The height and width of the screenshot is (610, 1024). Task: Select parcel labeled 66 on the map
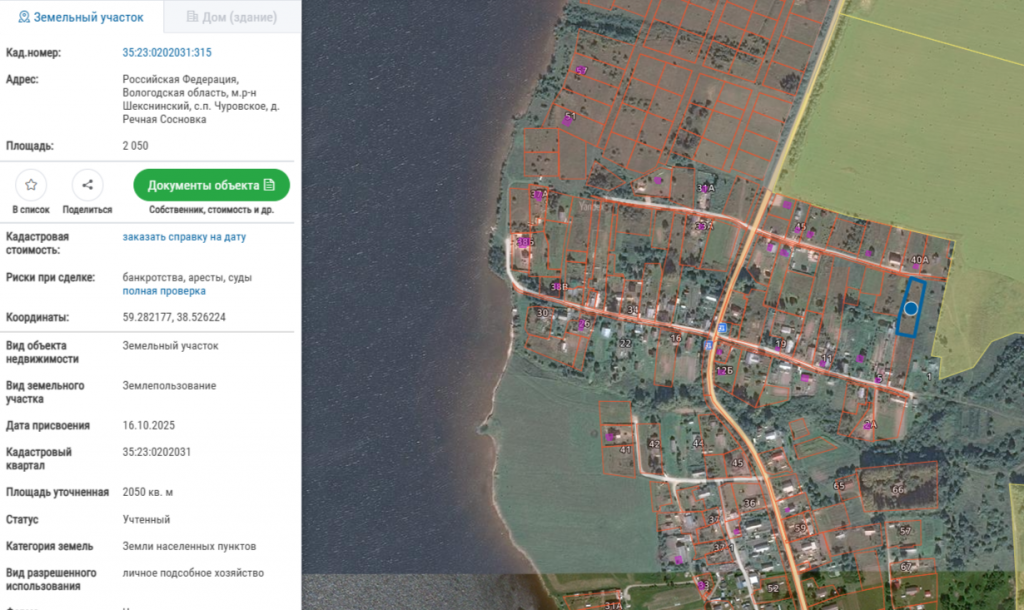pos(899,487)
